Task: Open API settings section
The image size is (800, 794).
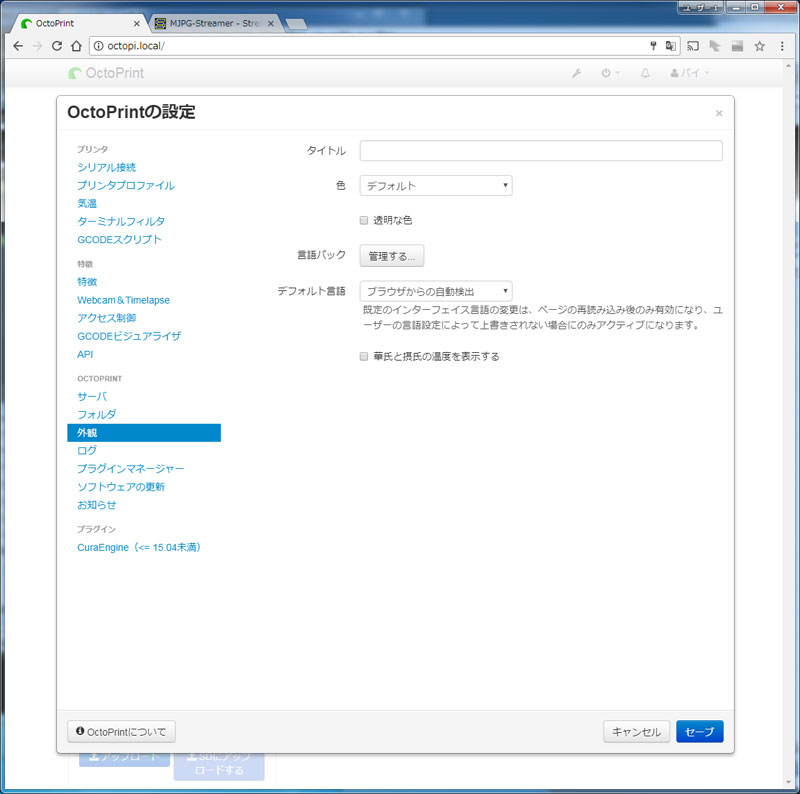Action: tap(85, 355)
